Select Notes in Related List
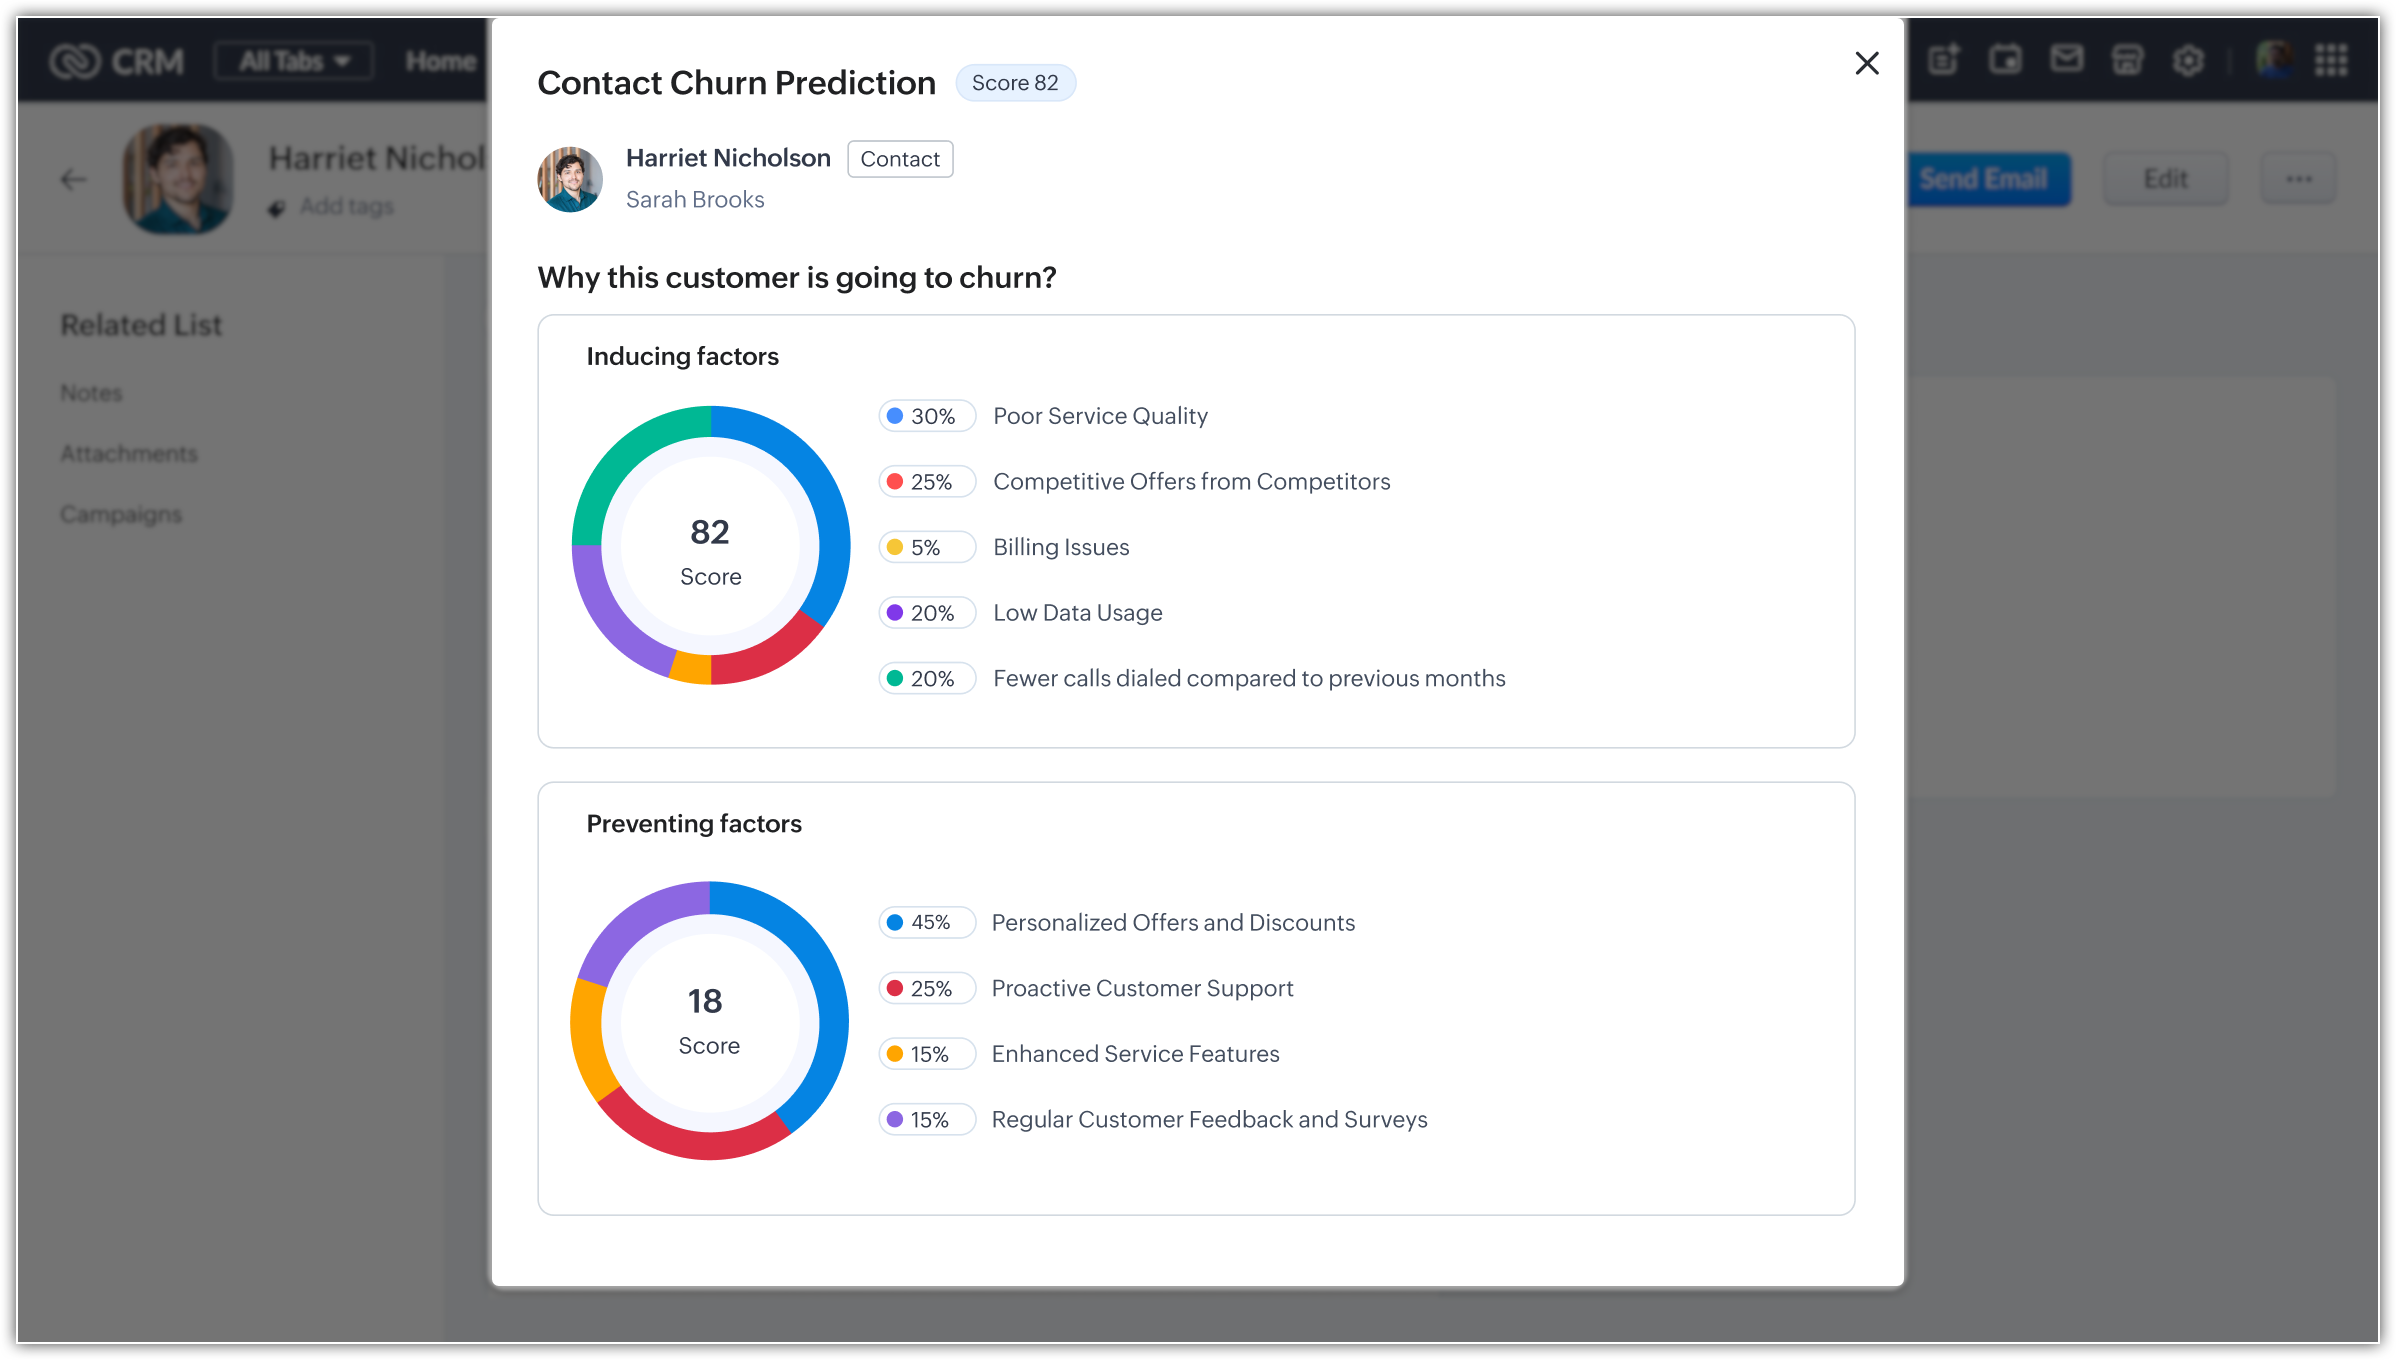Image resolution: width=2396 pixels, height=1360 pixels. click(x=91, y=393)
